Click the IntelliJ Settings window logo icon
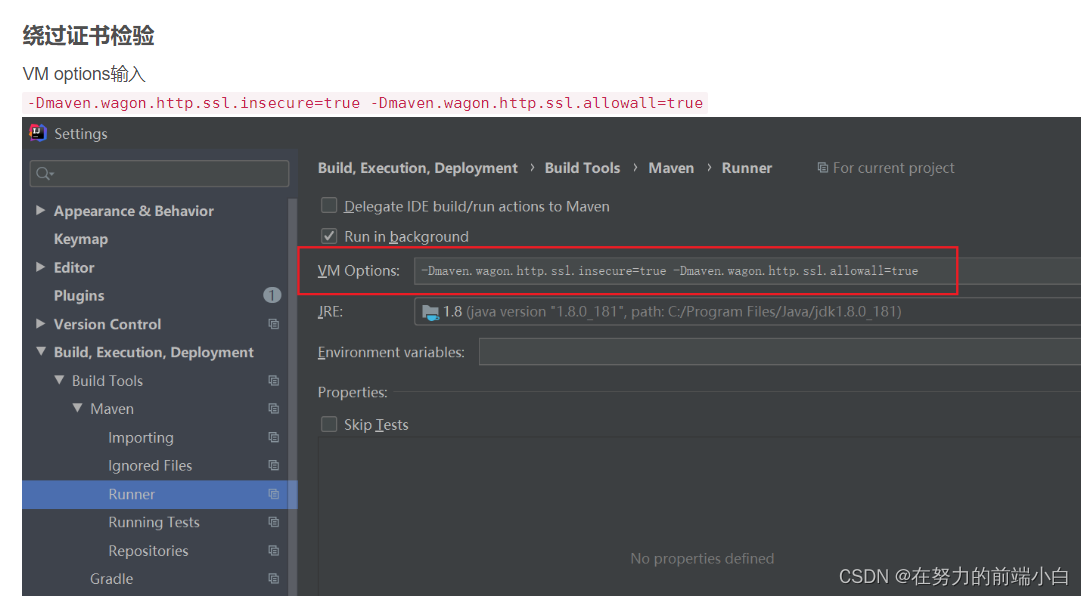Screen dimensions: 1084x596 38,133
